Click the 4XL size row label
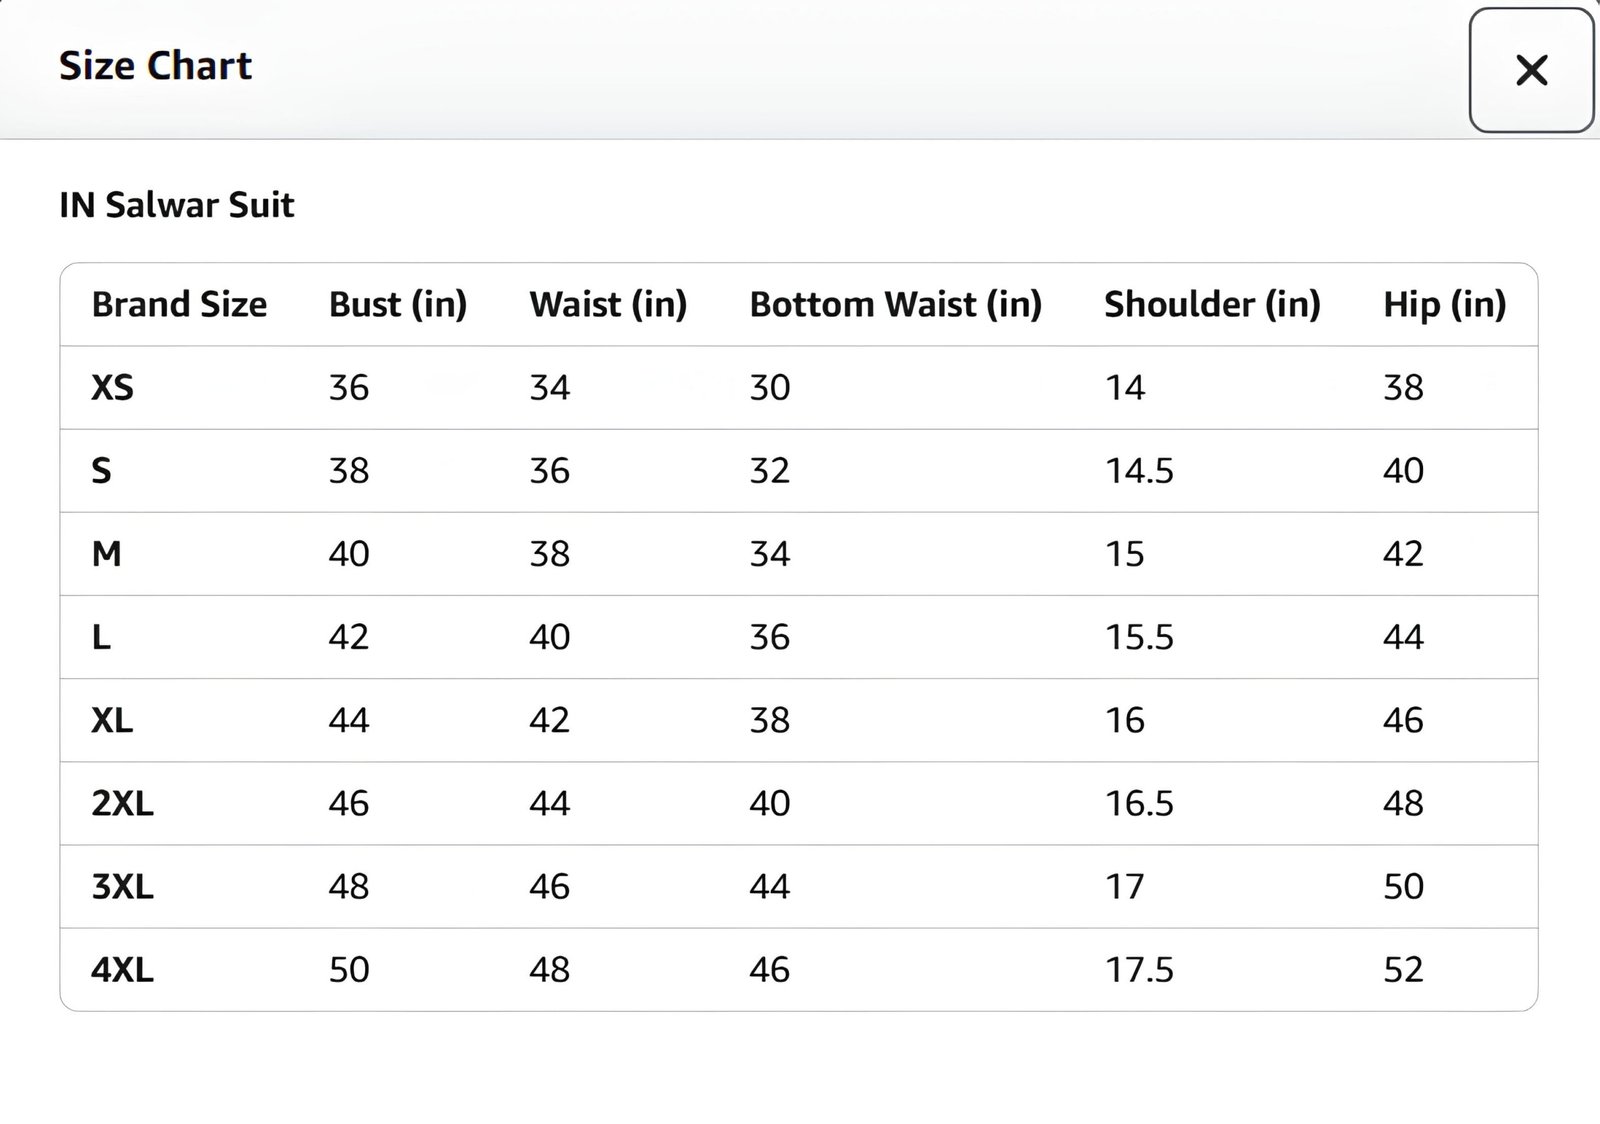1600x1124 pixels. [122, 969]
